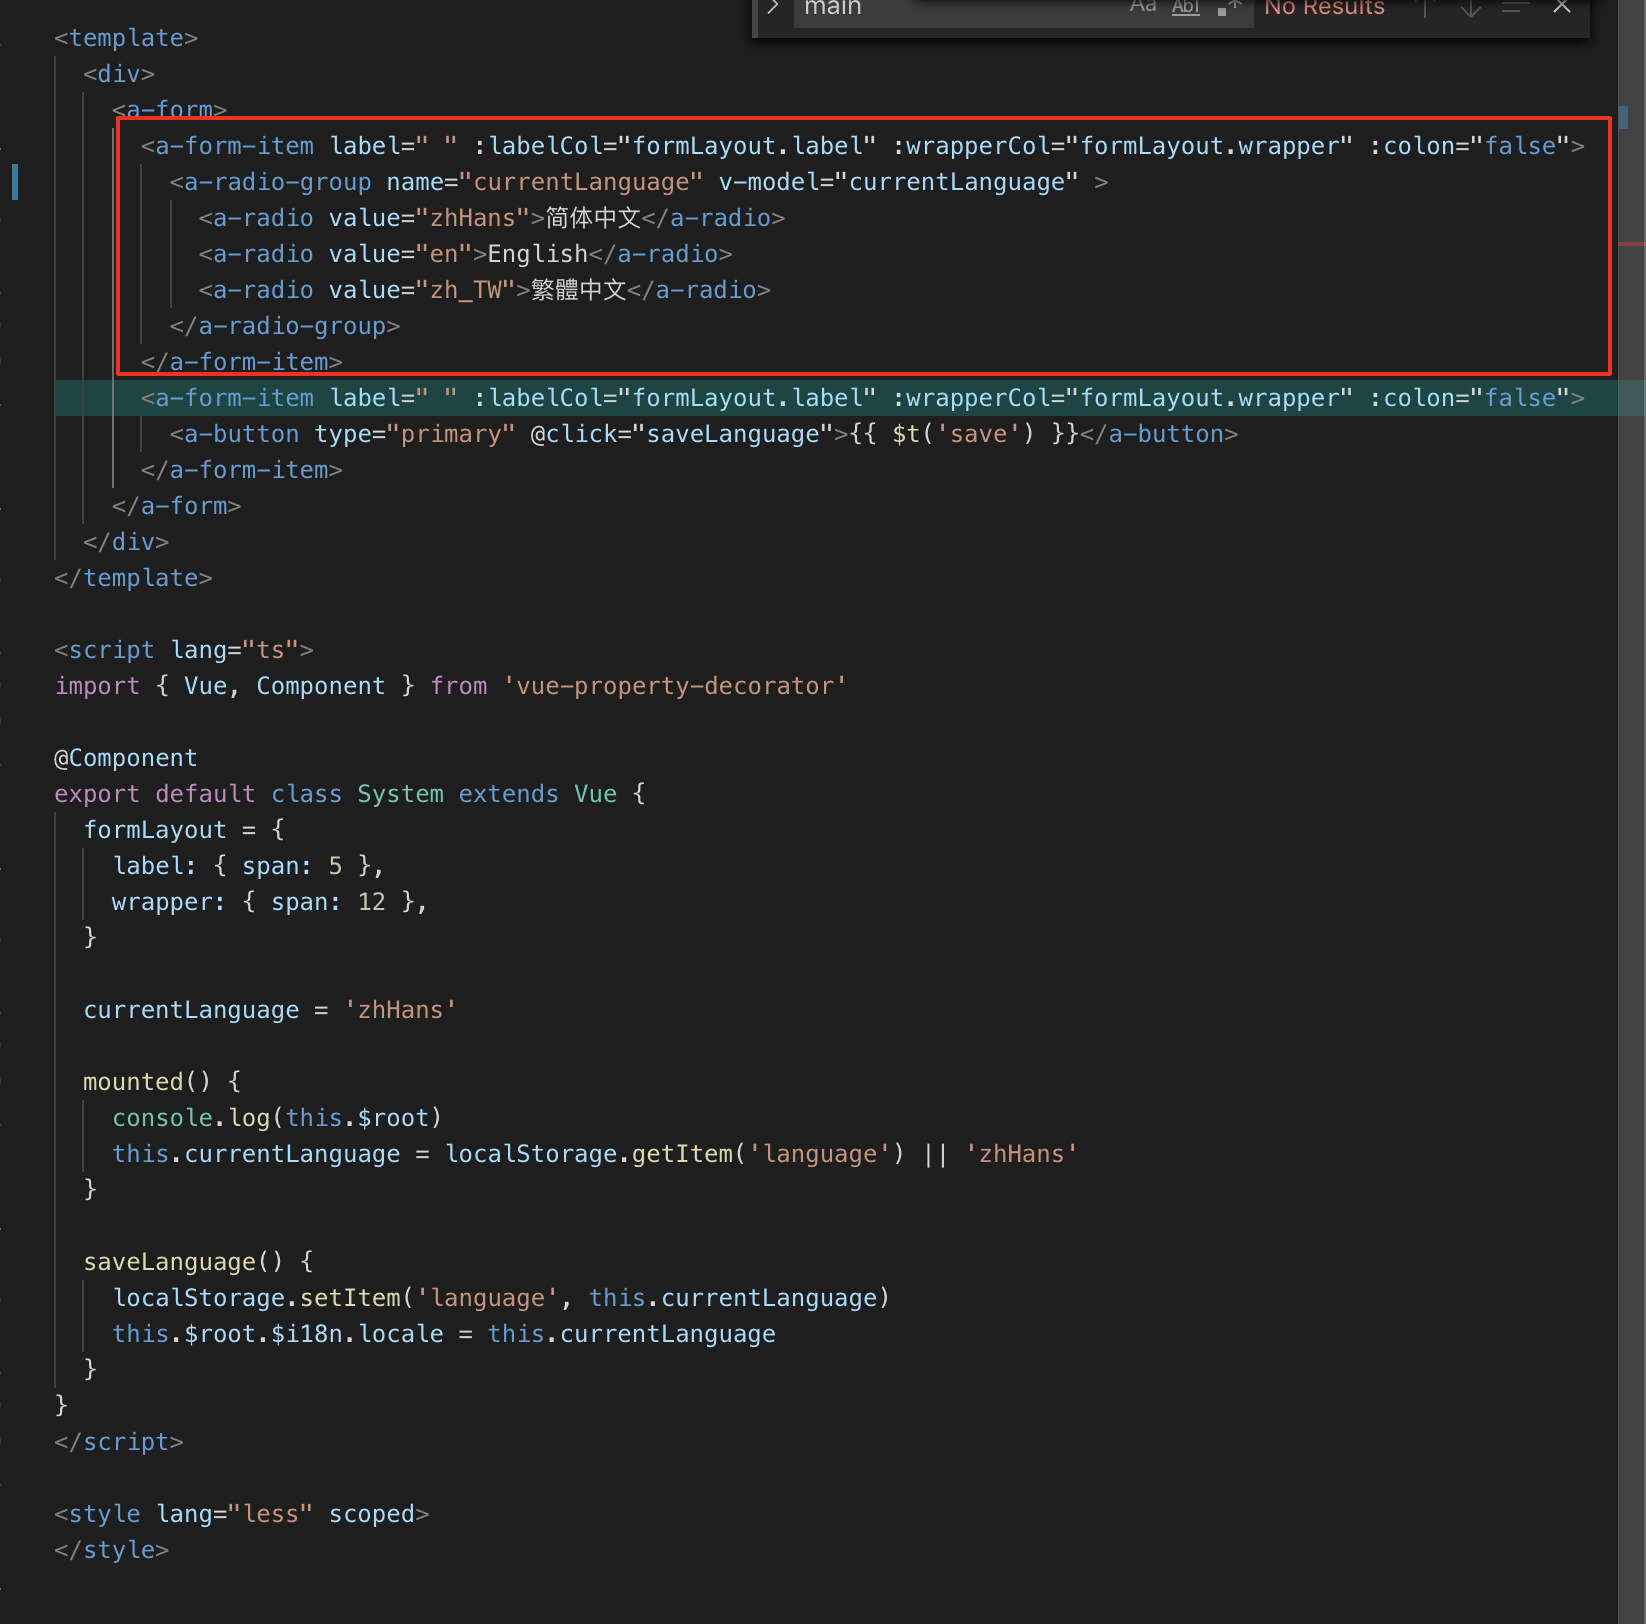
Task: Click the 'mounted()' method name
Action: click(x=147, y=1082)
